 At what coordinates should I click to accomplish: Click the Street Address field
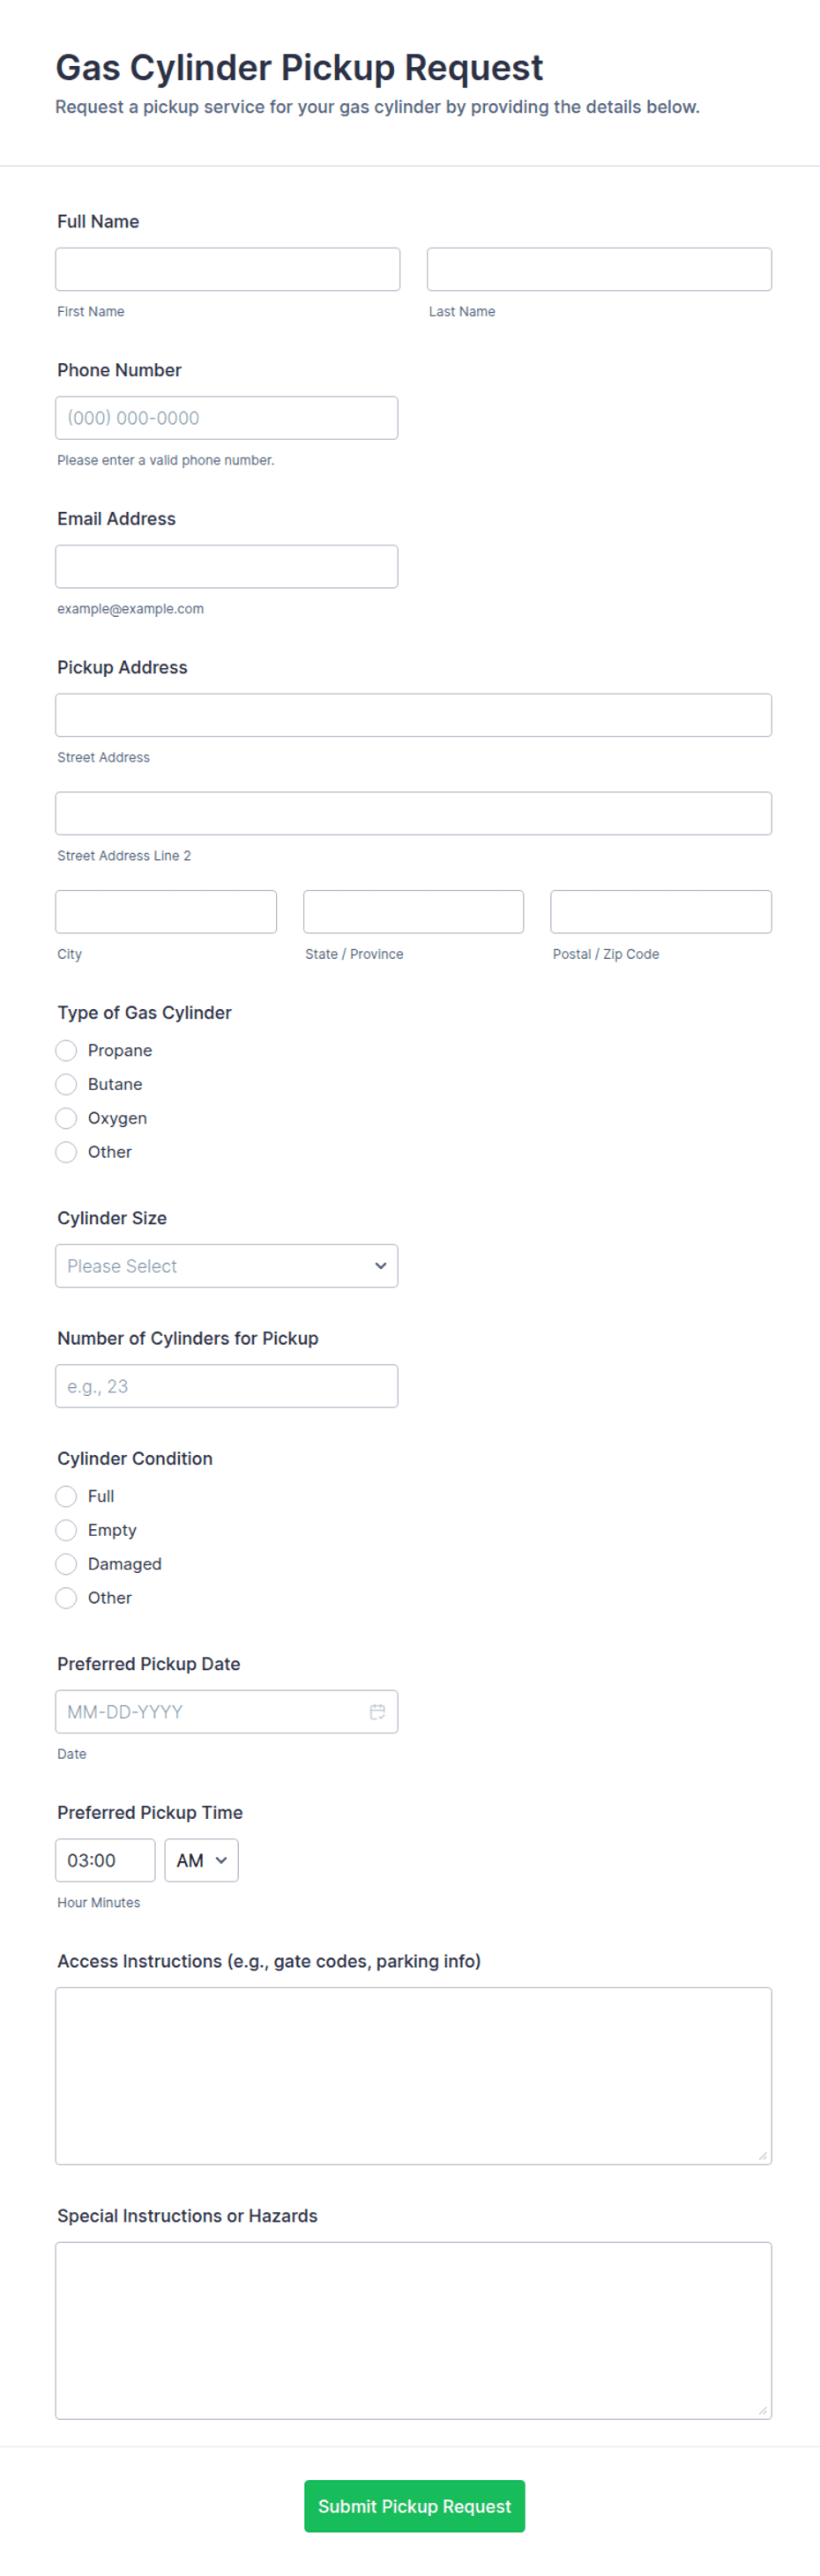tap(413, 715)
